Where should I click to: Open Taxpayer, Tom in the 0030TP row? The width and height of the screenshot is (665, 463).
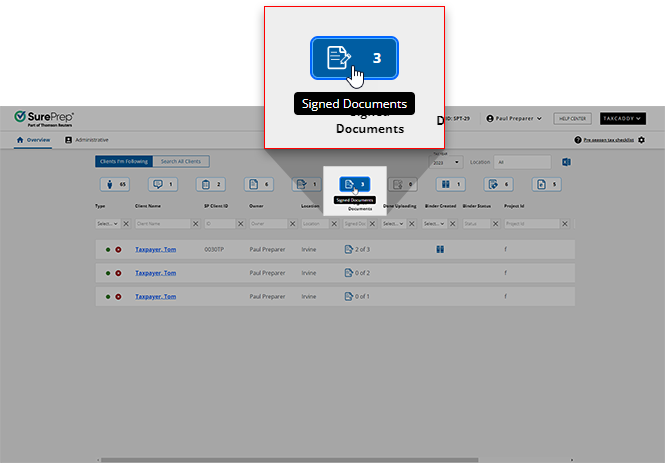[x=156, y=249]
